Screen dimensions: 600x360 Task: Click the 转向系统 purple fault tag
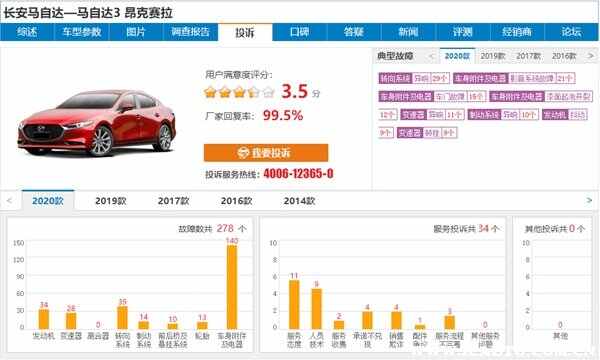395,78
